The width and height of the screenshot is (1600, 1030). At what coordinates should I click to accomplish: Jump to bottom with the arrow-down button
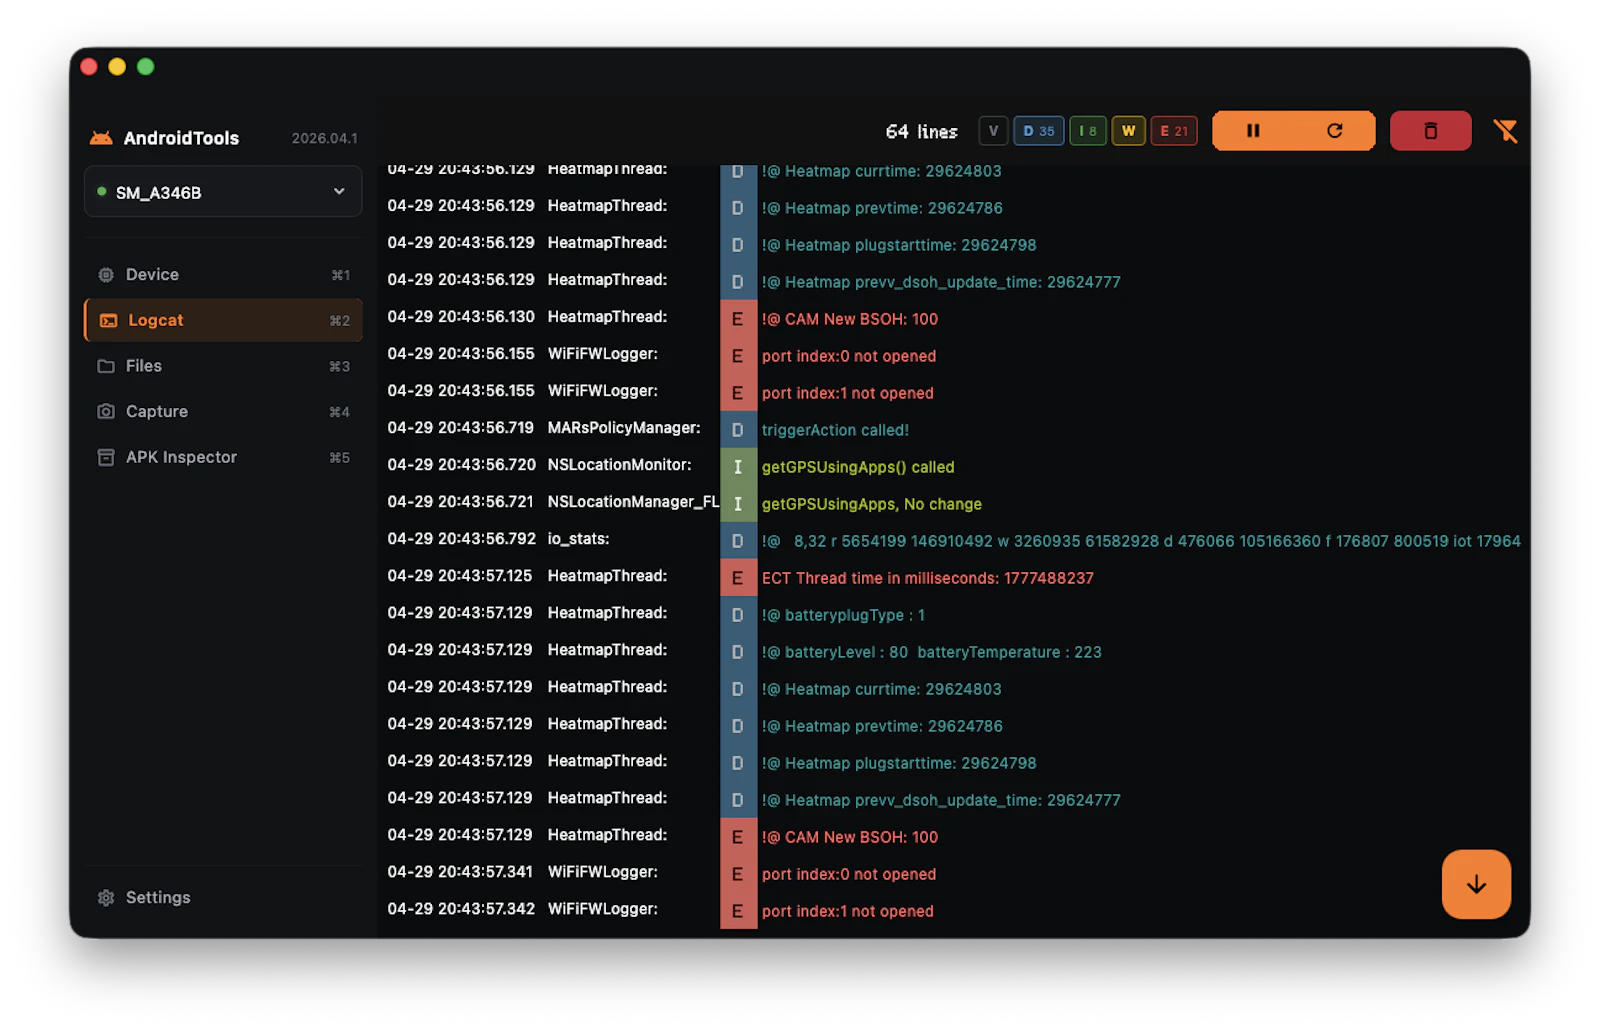[x=1476, y=884]
